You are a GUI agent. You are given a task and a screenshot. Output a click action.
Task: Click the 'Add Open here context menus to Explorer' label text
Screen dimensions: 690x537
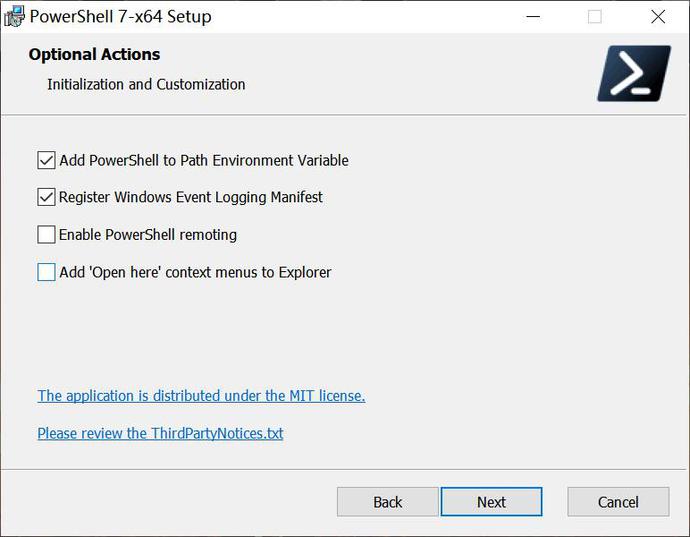coord(195,272)
